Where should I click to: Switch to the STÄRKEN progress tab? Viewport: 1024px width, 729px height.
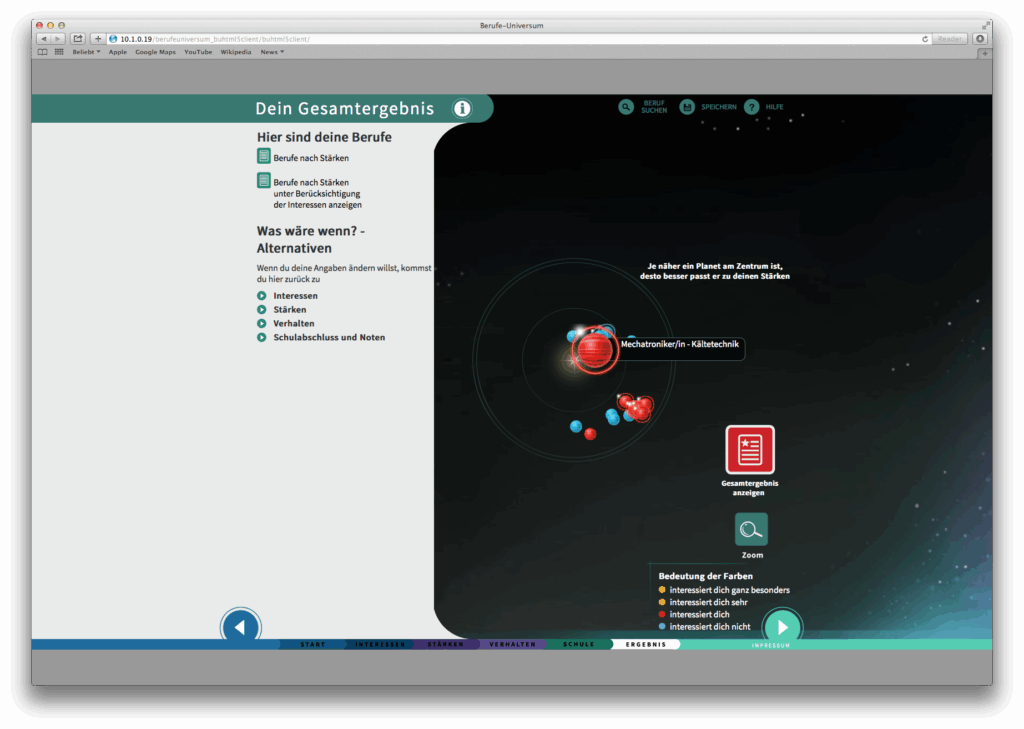pyautogui.click(x=445, y=645)
